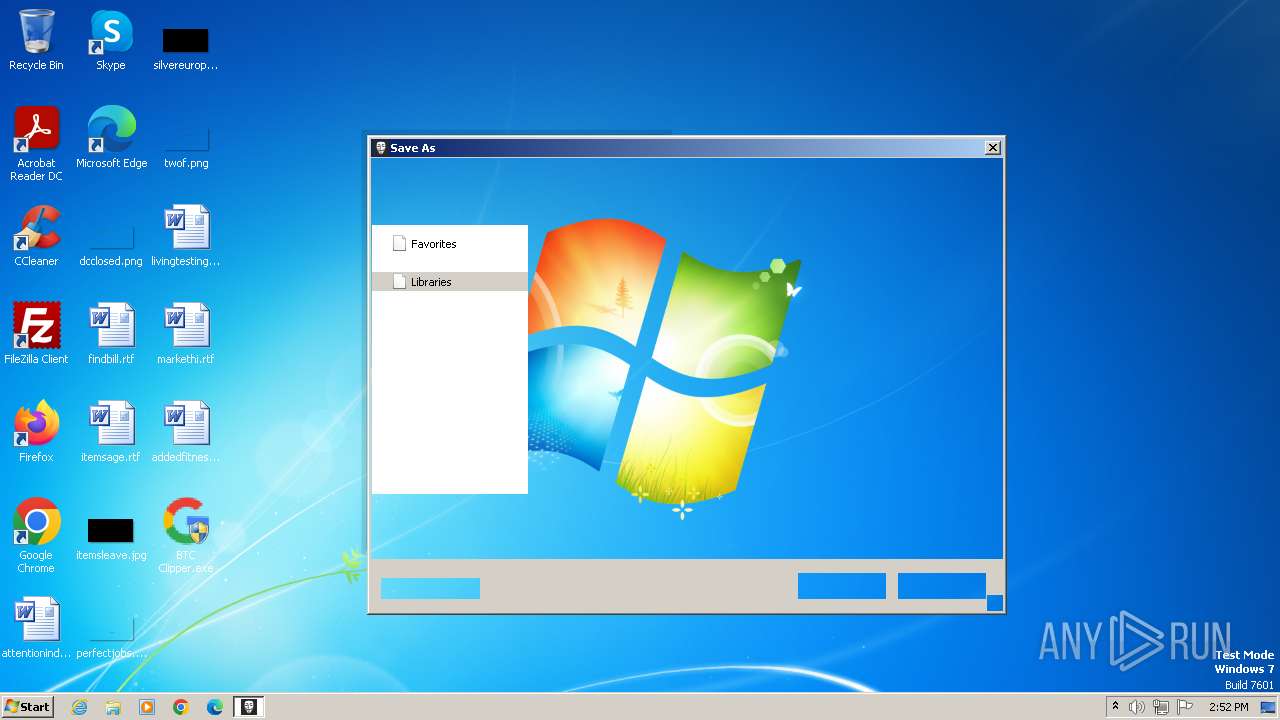Launch Firefox from the desktop
1280x720 pixels.
tap(36, 432)
